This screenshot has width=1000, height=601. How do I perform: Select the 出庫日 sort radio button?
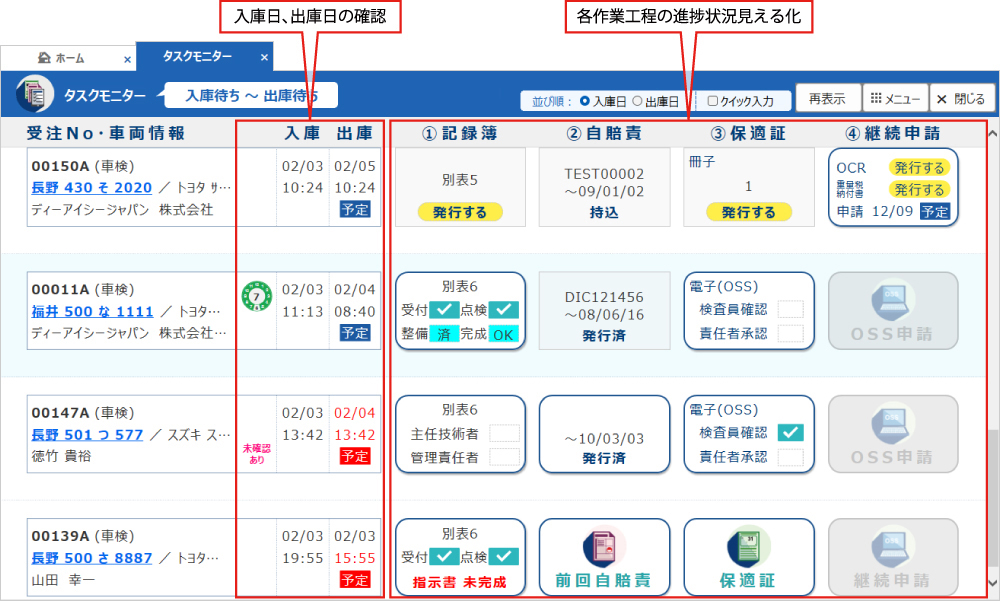pos(638,101)
